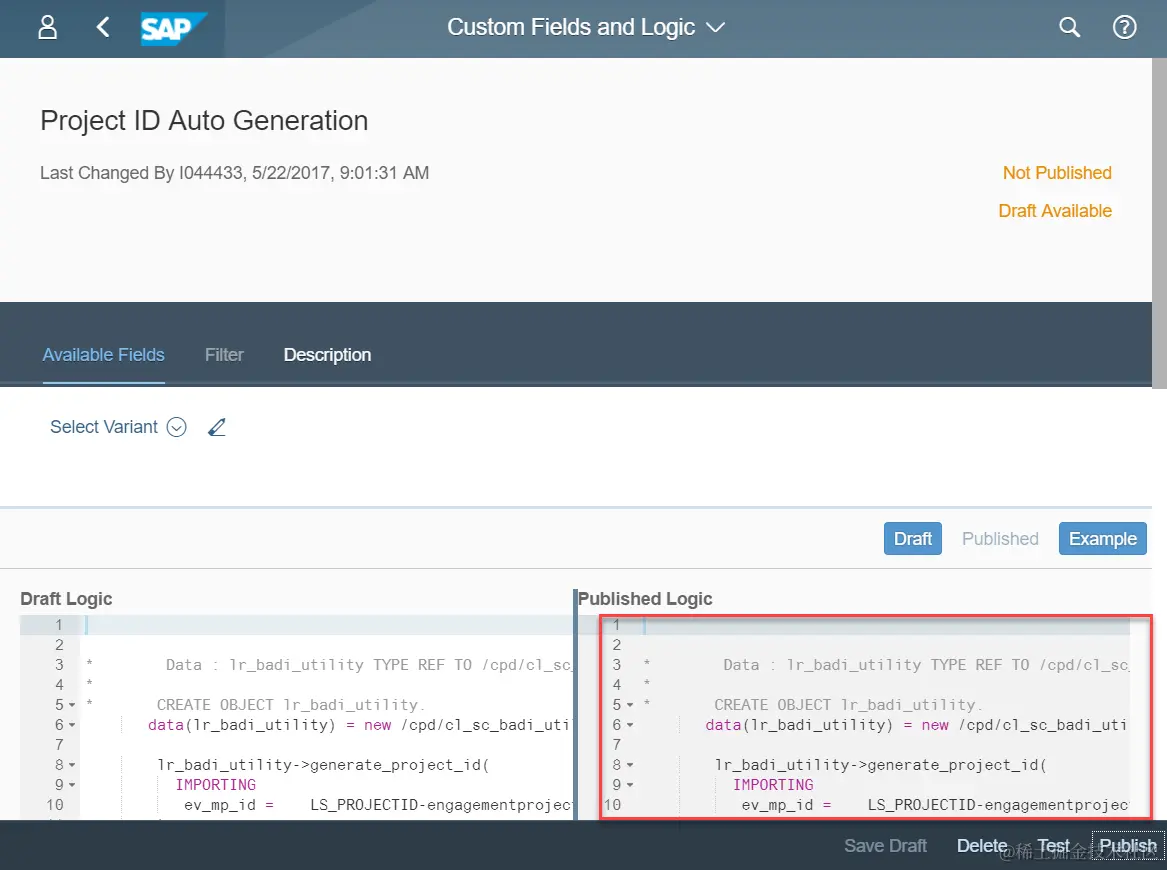Click the Test button in the footer
The width and height of the screenshot is (1167, 870).
pos(1053,845)
